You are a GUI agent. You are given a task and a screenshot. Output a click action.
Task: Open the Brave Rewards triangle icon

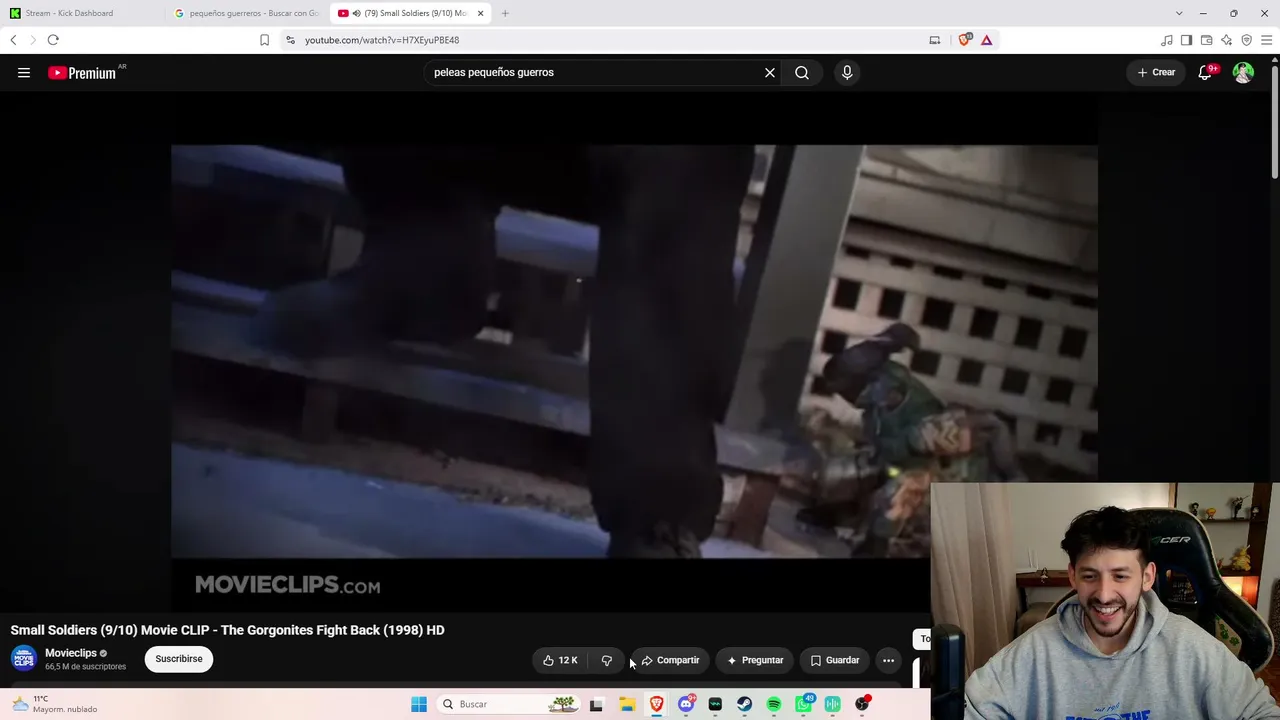tap(987, 40)
